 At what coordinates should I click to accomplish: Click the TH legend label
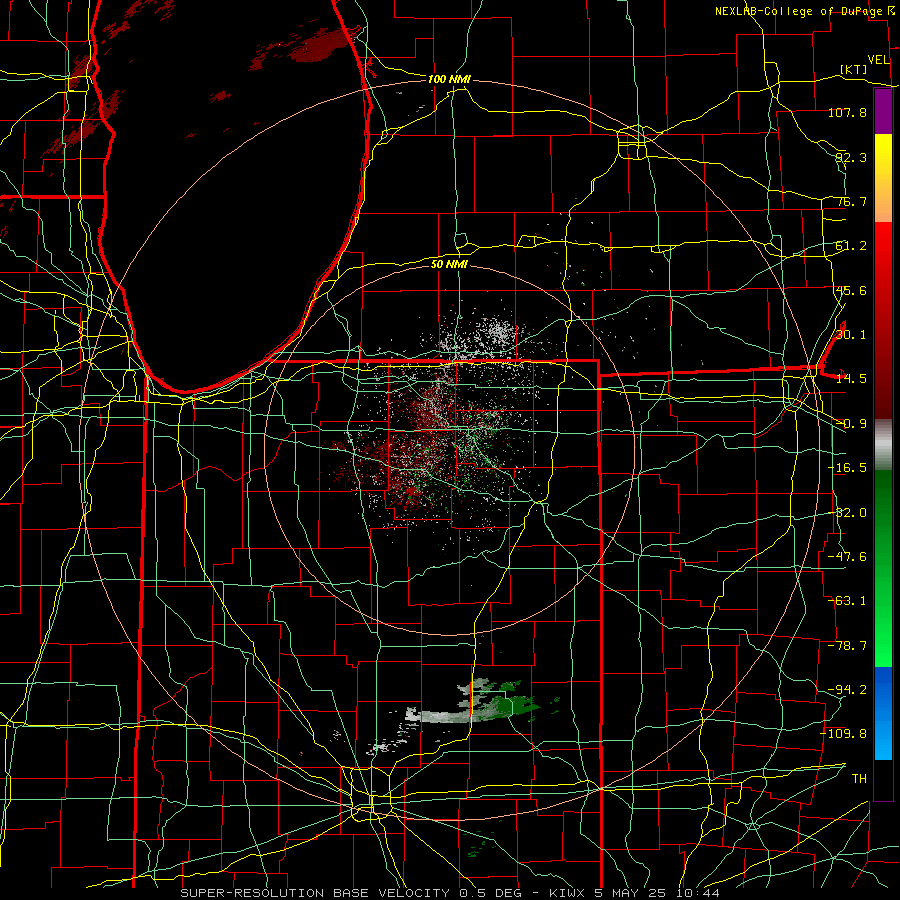[x=859, y=779]
